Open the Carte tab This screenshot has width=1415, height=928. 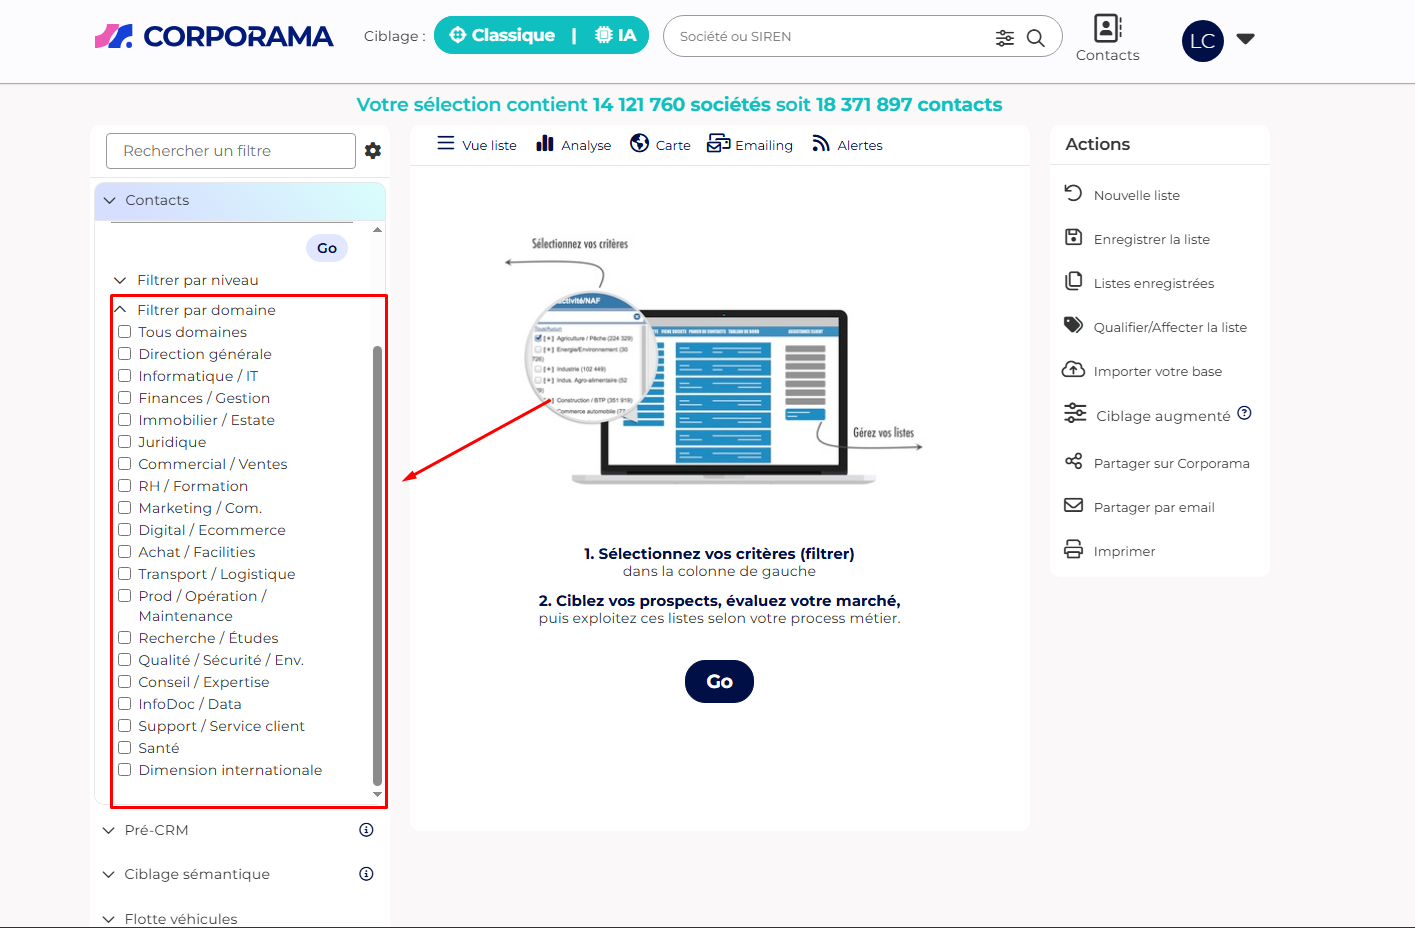click(x=660, y=145)
